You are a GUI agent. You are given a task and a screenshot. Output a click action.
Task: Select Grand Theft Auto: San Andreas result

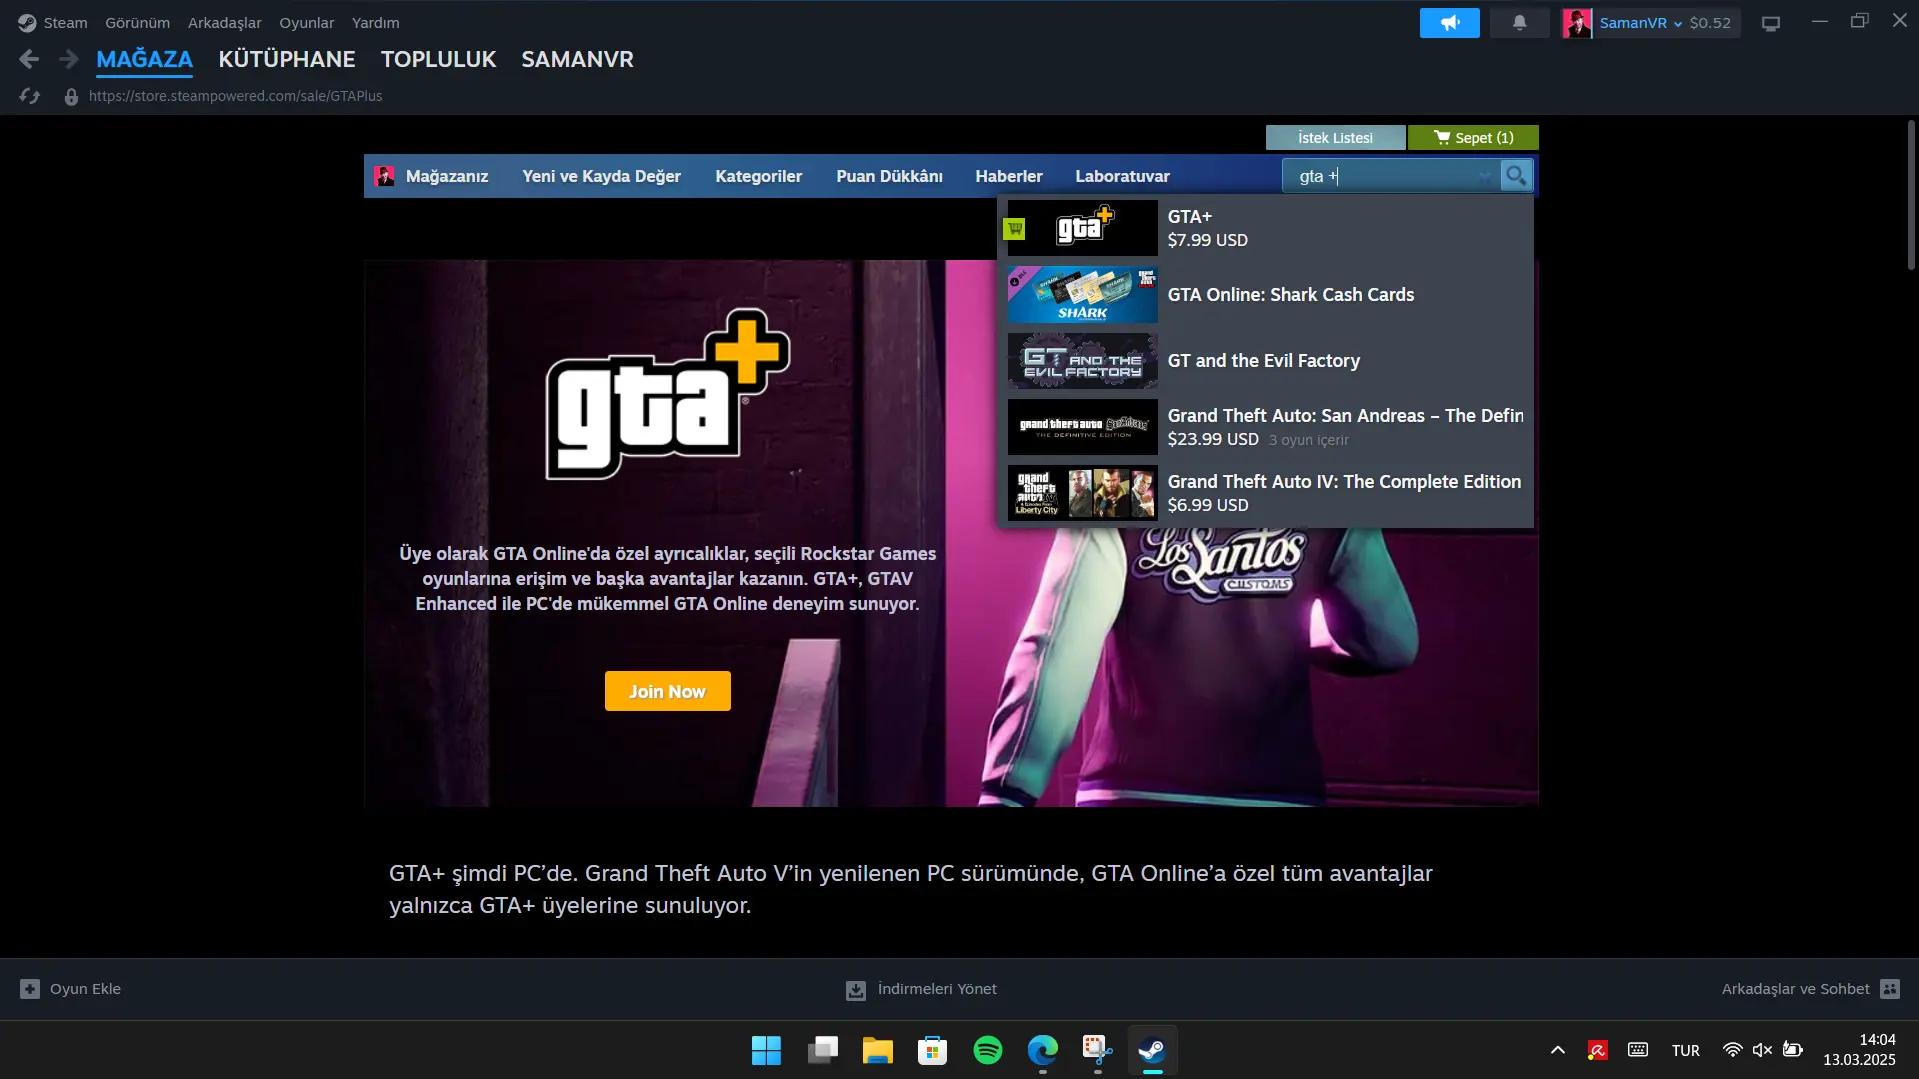click(1265, 427)
